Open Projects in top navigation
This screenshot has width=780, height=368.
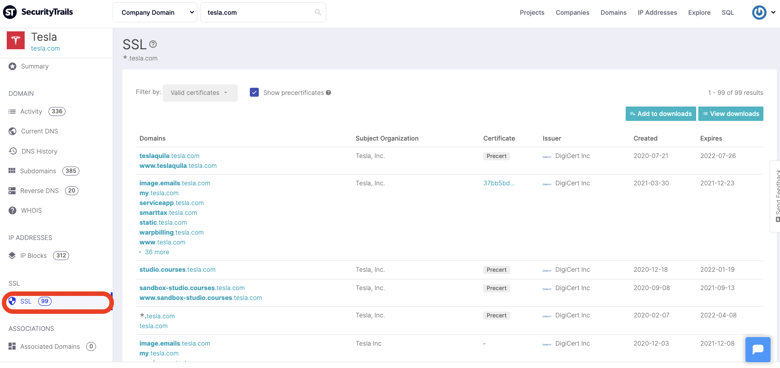point(532,12)
